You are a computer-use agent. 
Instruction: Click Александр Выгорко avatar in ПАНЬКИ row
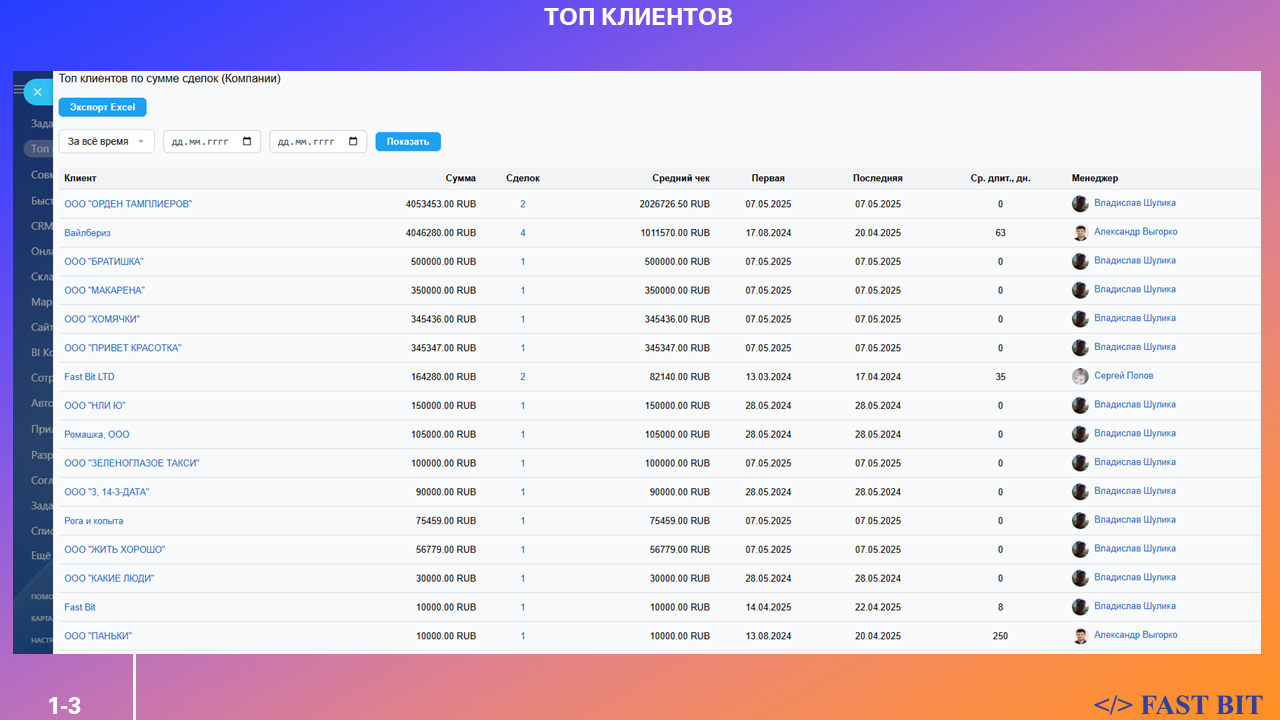1080,636
